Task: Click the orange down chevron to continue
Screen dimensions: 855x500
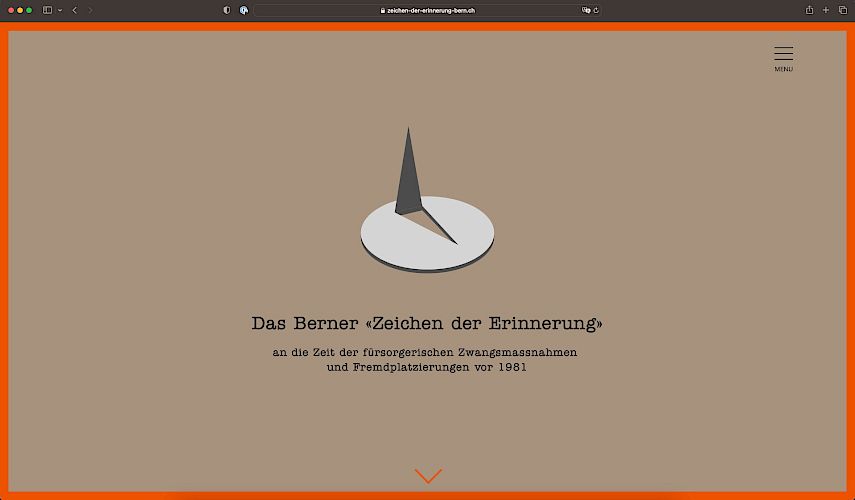Action: [428, 476]
